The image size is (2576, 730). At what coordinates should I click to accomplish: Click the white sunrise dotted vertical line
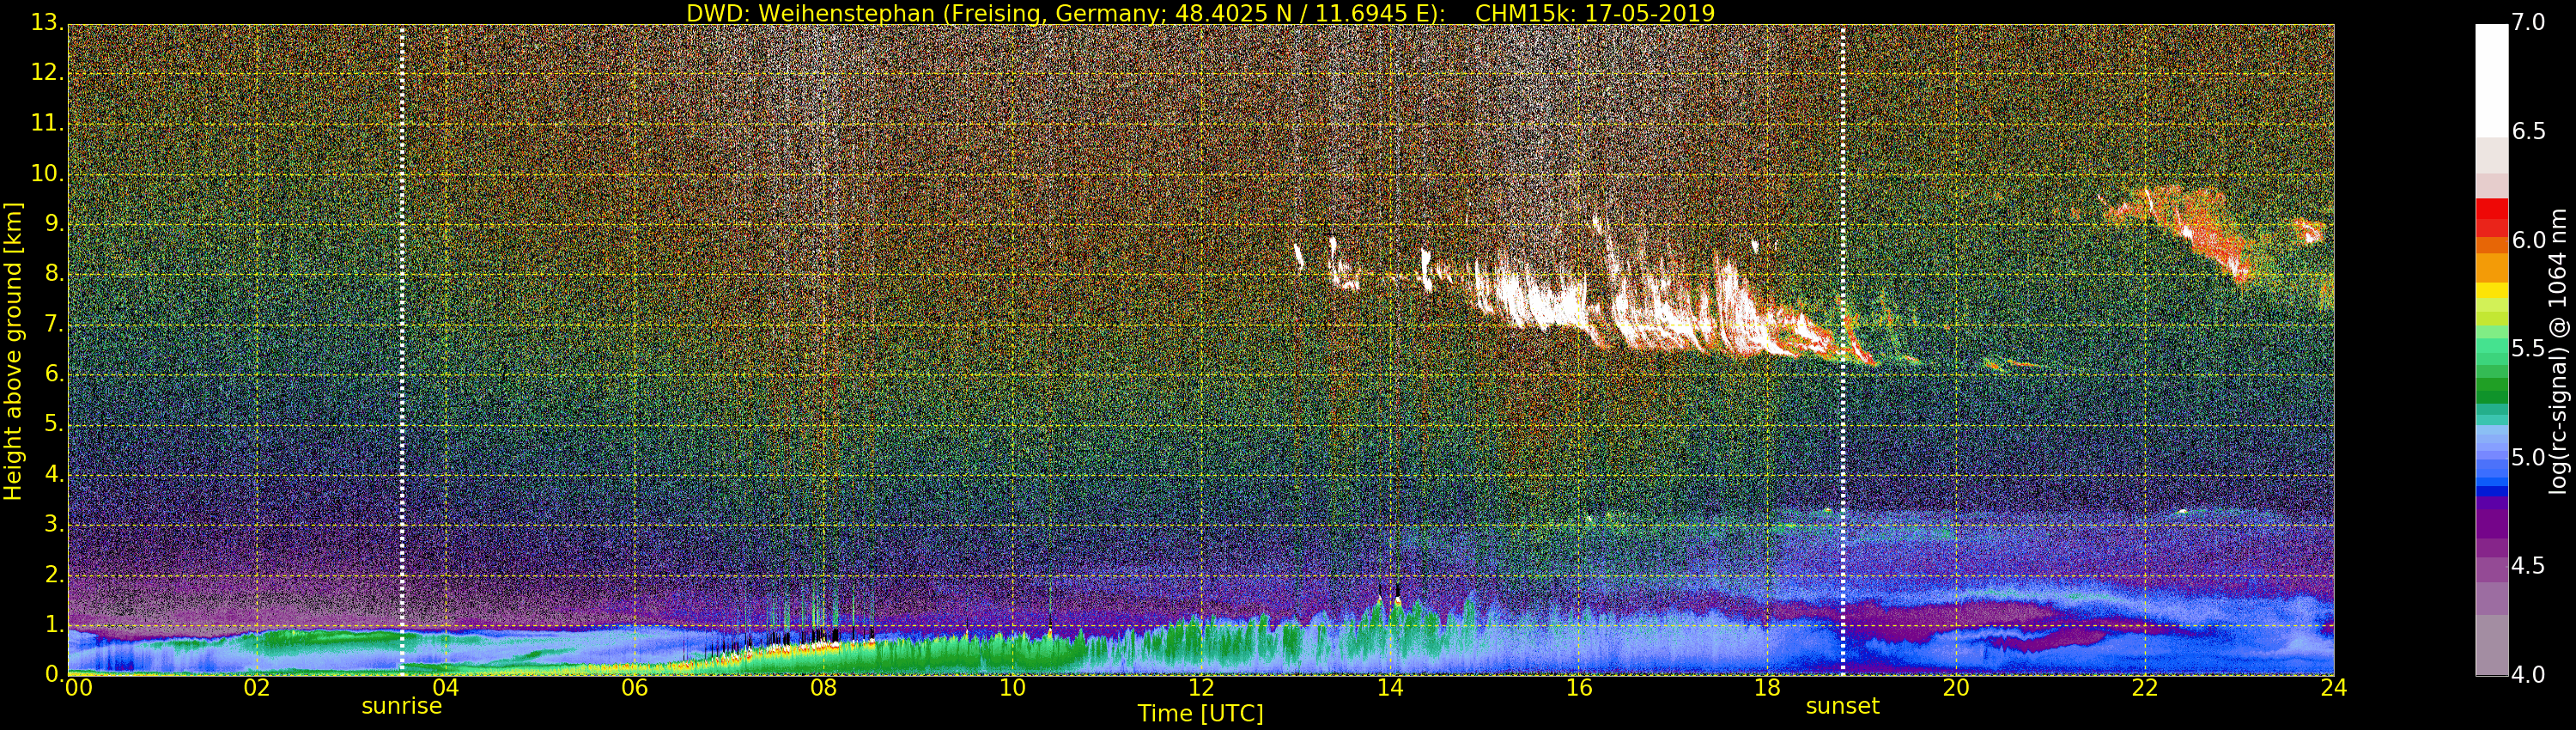402,350
